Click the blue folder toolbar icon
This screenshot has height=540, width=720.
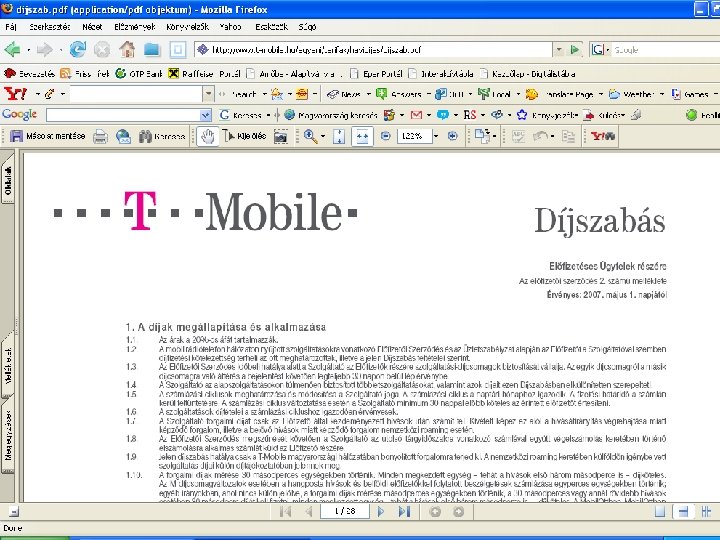(152, 49)
